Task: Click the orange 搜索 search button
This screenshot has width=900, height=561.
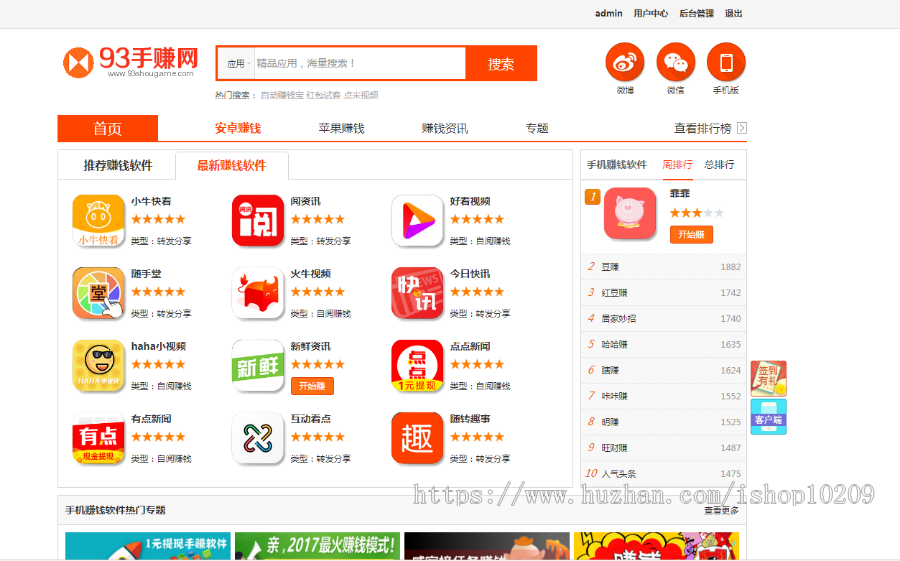Action: (501, 64)
